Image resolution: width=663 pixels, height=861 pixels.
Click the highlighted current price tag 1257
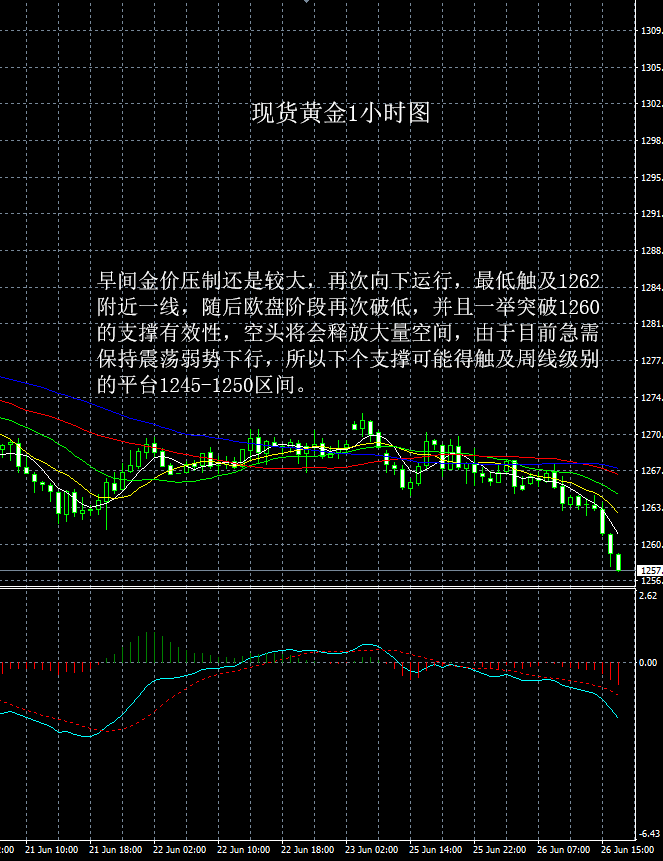pyautogui.click(x=650, y=571)
